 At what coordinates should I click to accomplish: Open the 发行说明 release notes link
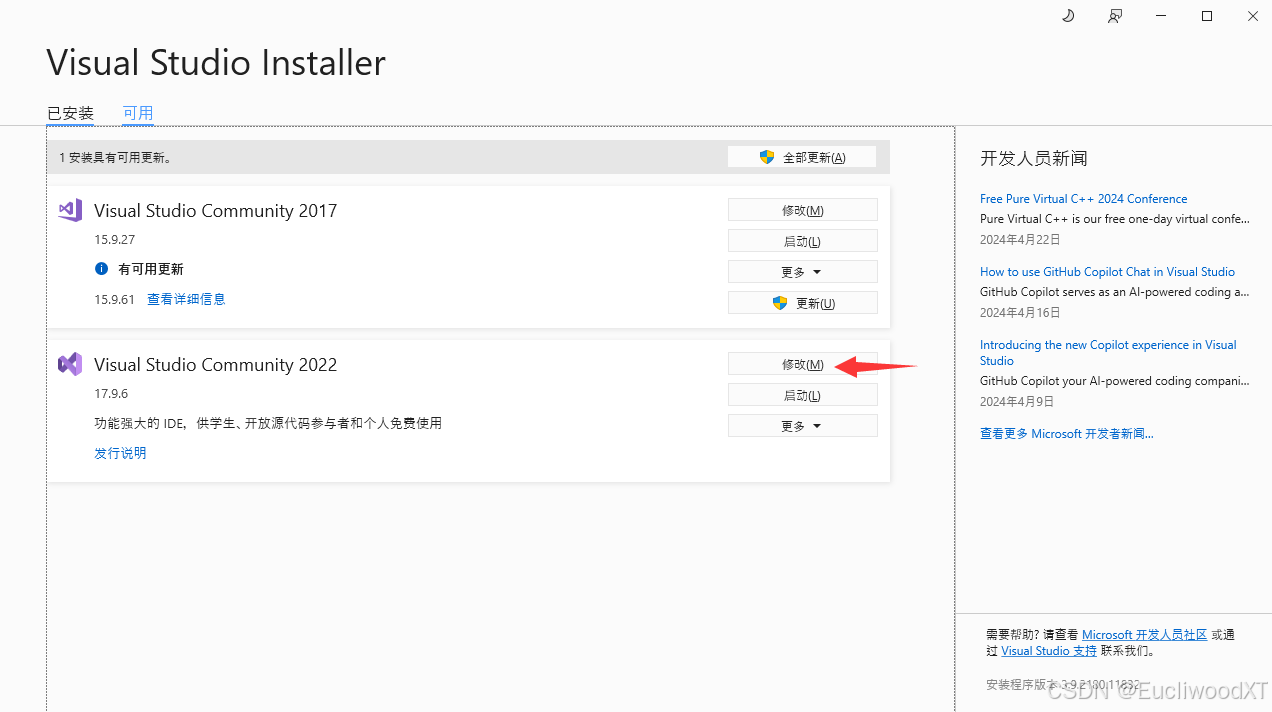[x=119, y=452]
